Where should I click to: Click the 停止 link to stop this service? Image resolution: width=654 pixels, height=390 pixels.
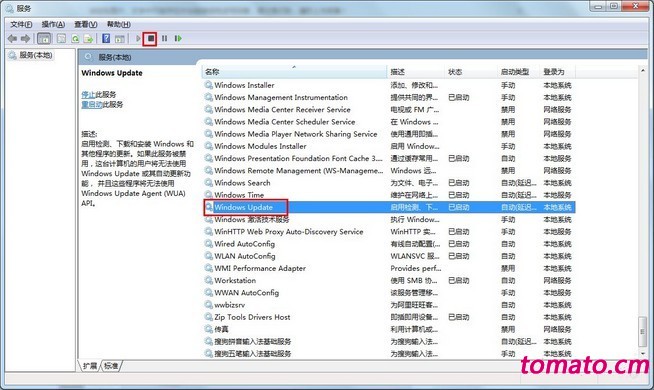pos(88,95)
